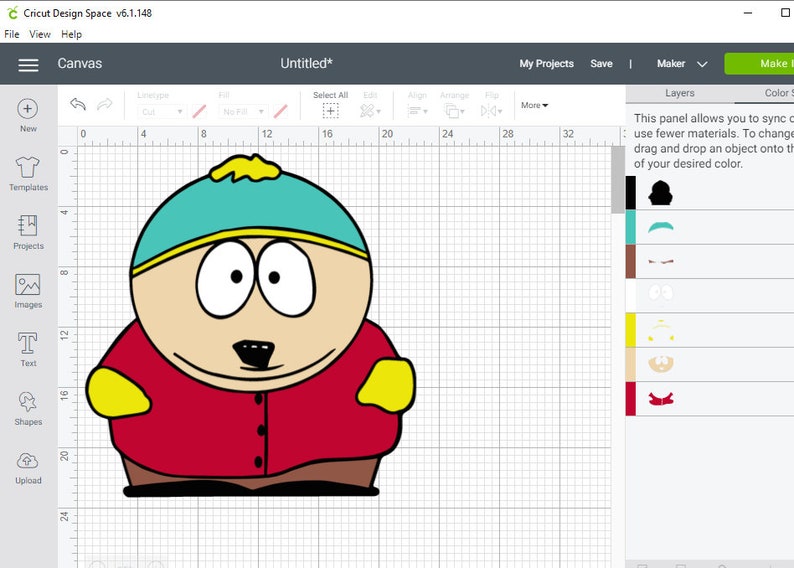The width and height of the screenshot is (794, 568).
Task: Select the teal hat layer thumbnail
Action: click(x=661, y=227)
